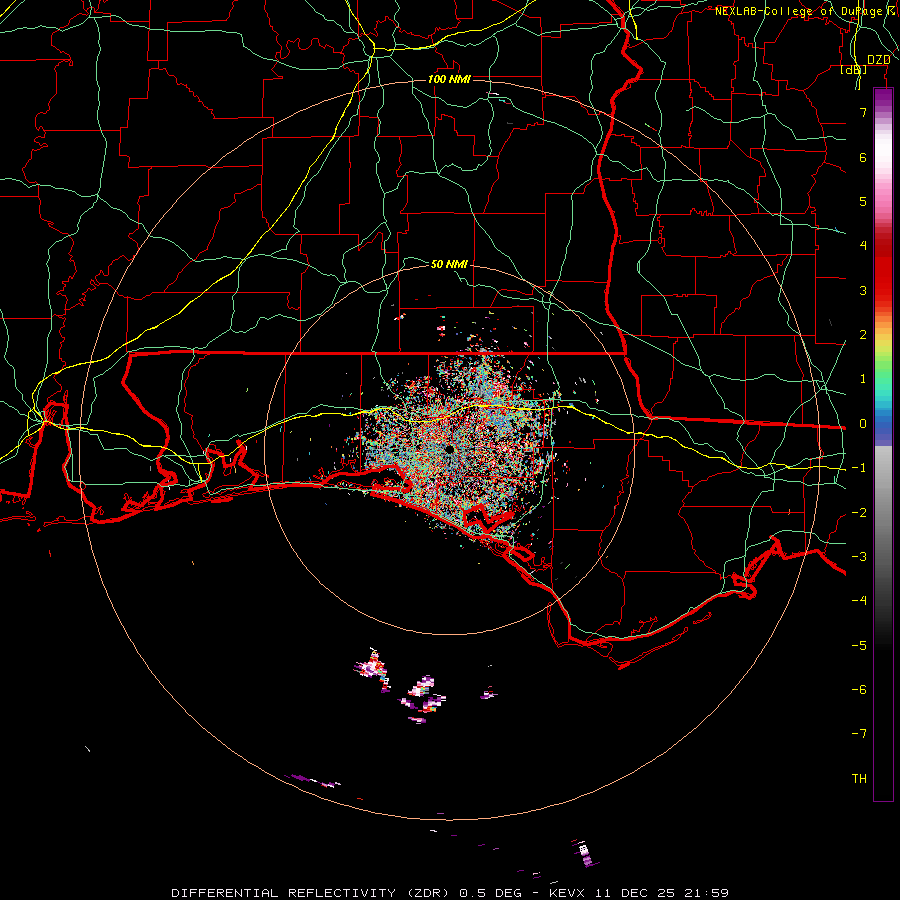This screenshot has width=900, height=900.
Task: Click the 100 NMI range ring label
Action: [x=449, y=79]
